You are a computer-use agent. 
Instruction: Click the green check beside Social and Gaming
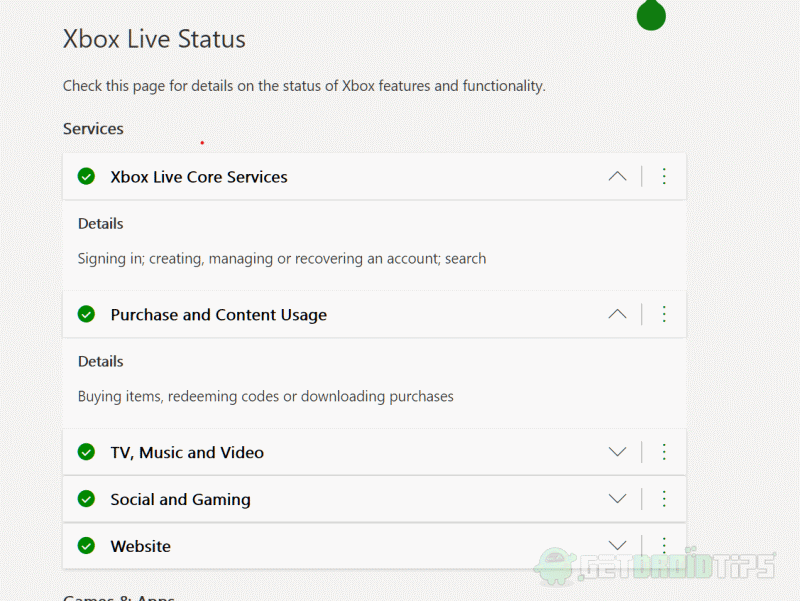pyautogui.click(x=86, y=499)
